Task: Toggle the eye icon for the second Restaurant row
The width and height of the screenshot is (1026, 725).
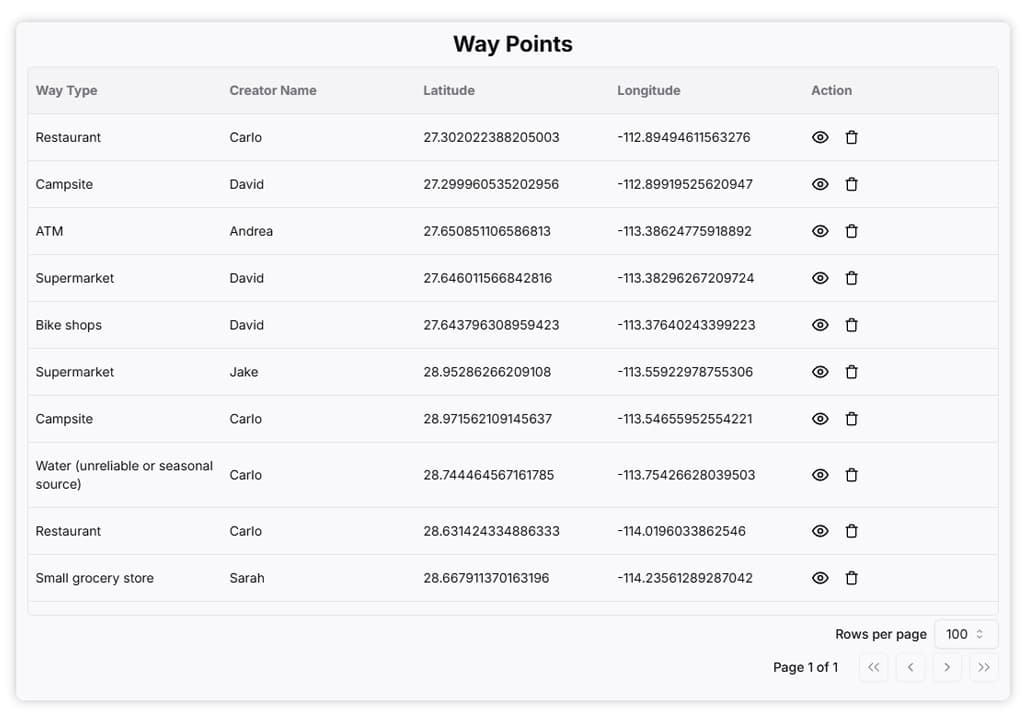Action: [x=820, y=531]
